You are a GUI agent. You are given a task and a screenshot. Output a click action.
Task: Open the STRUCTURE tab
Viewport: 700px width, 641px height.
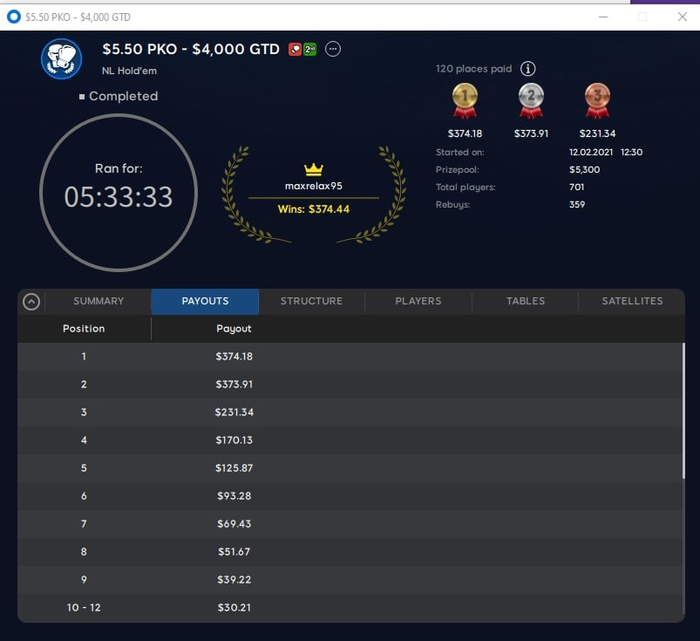pyautogui.click(x=312, y=301)
